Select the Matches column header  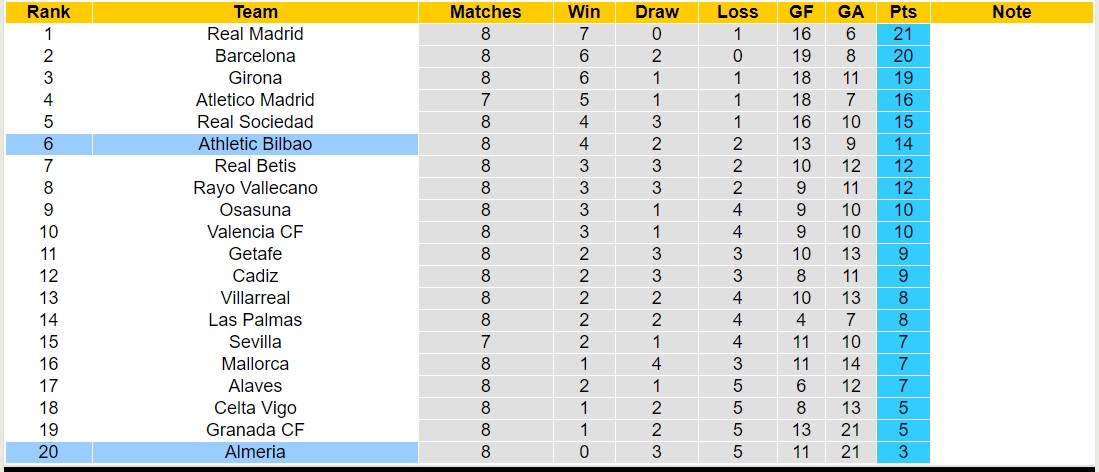pyautogui.click(x=485, y=12)
